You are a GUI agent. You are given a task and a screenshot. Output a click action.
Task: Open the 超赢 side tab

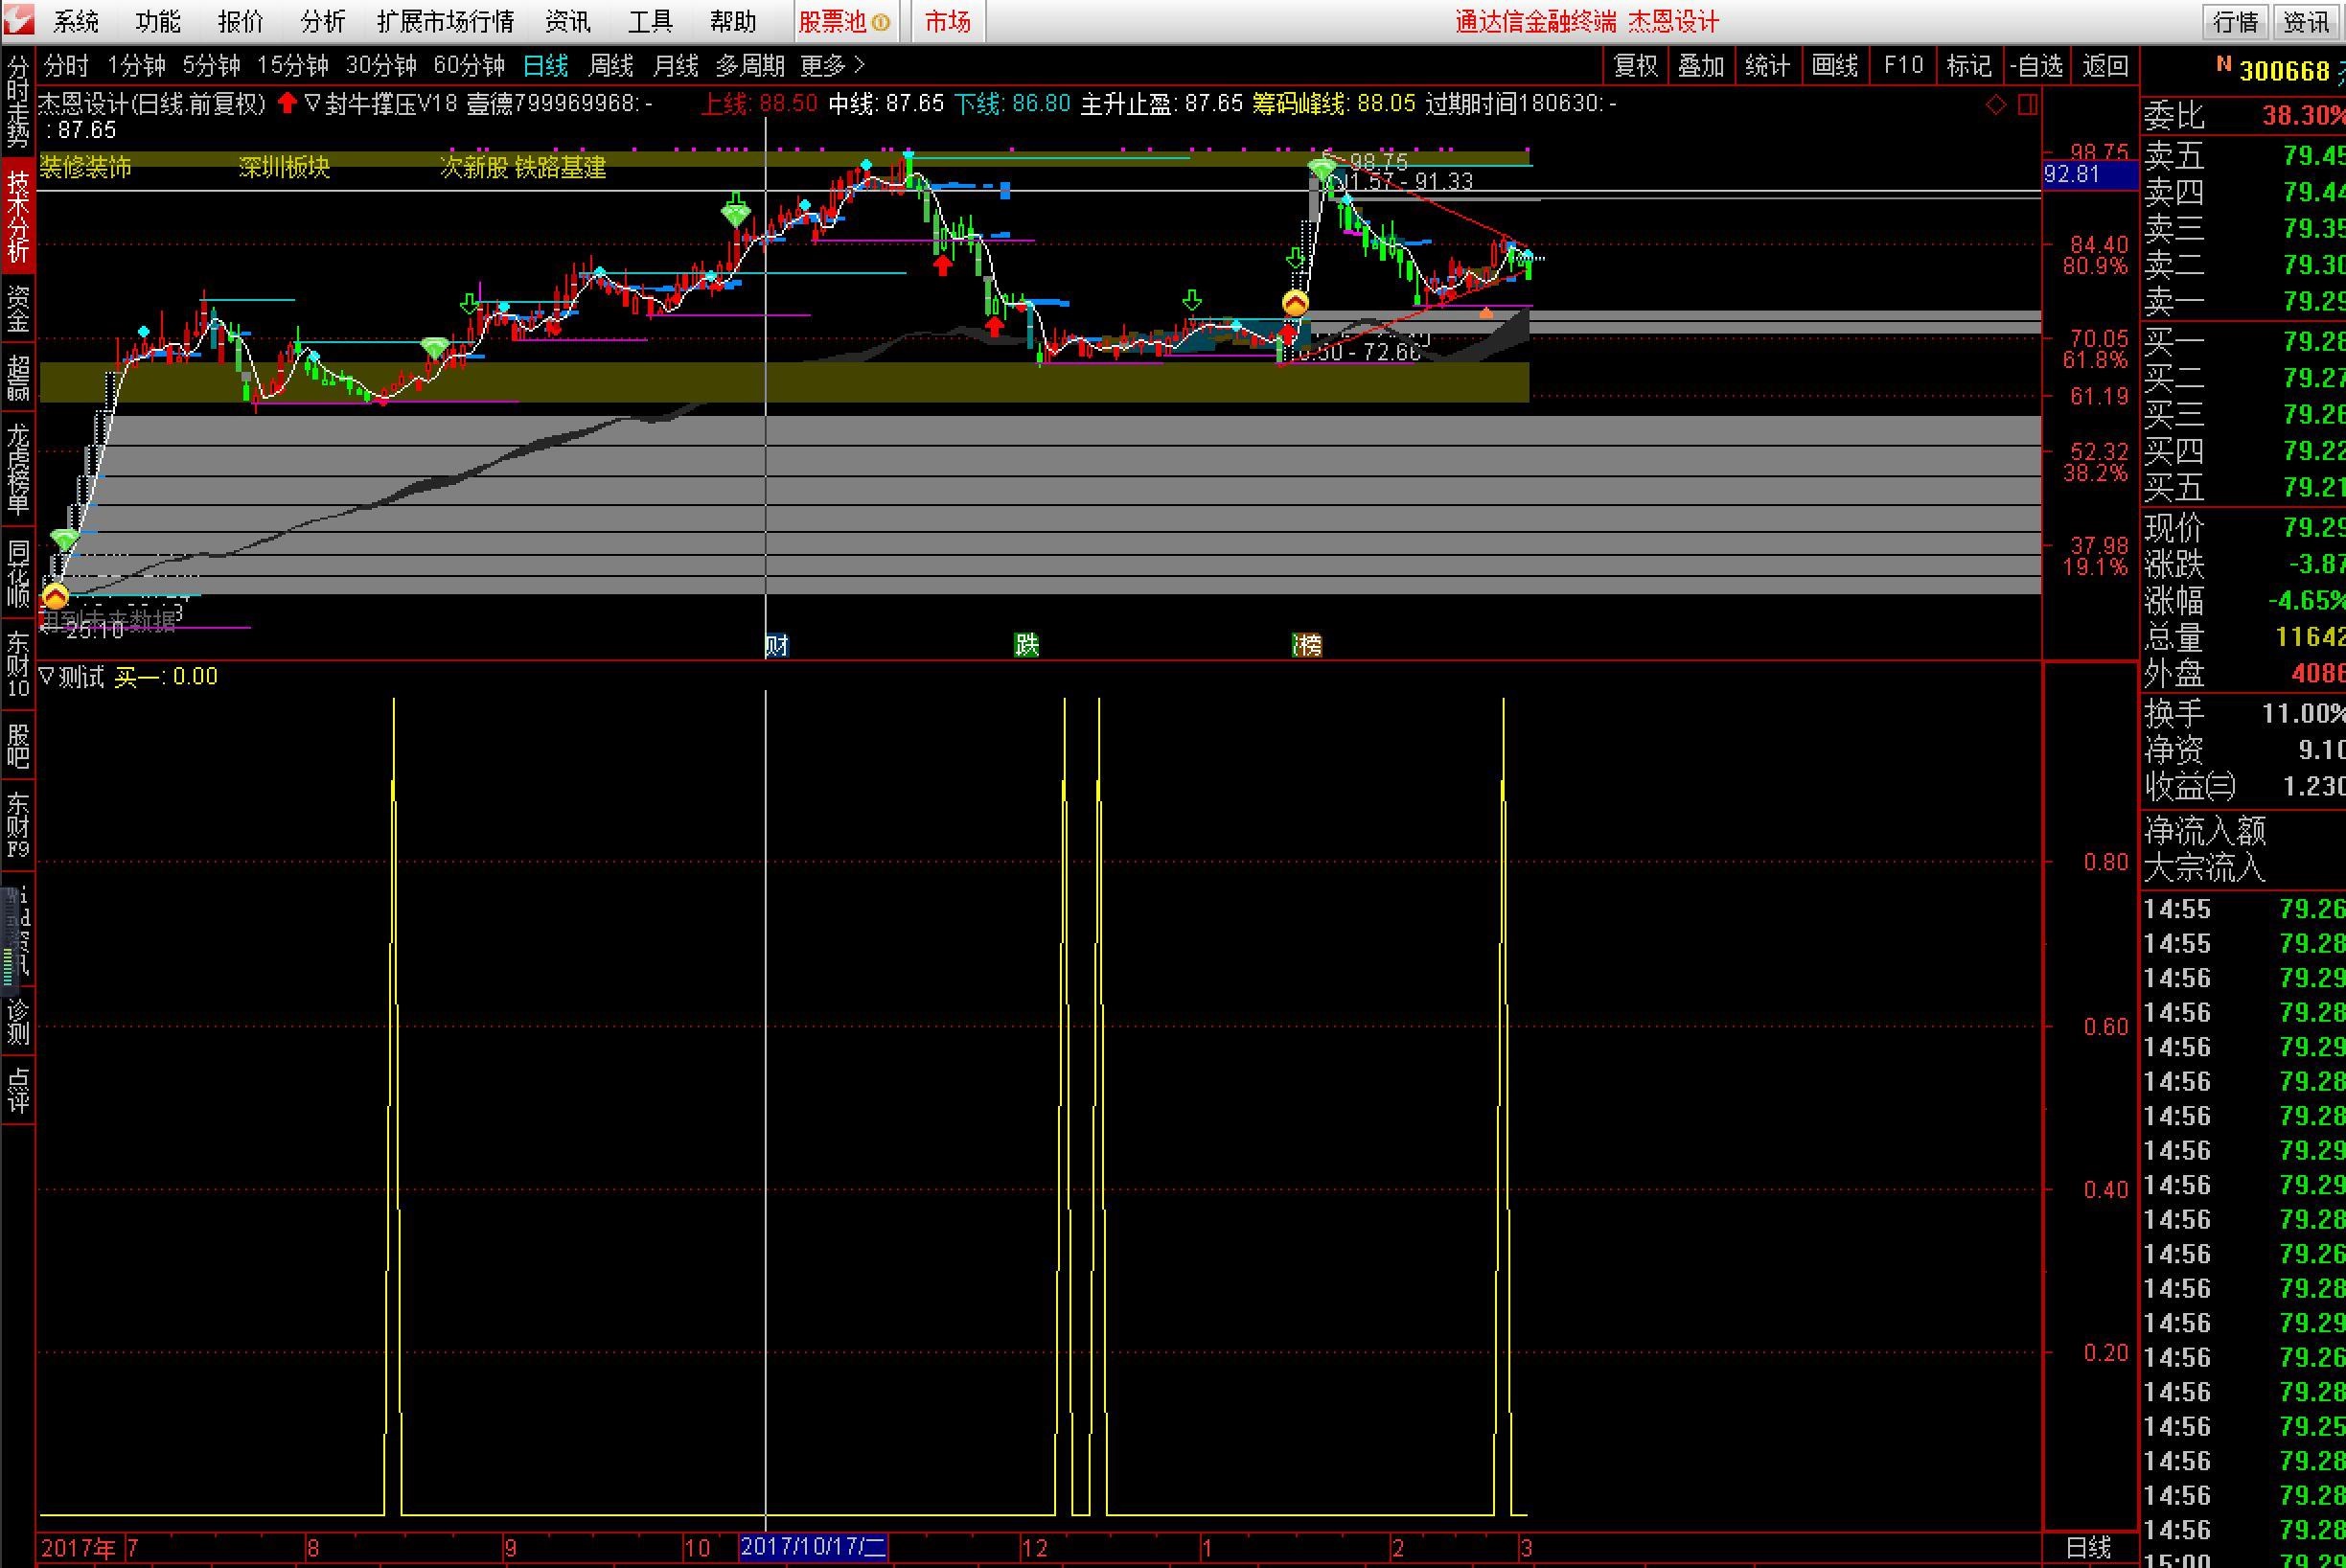coord(18,377)
